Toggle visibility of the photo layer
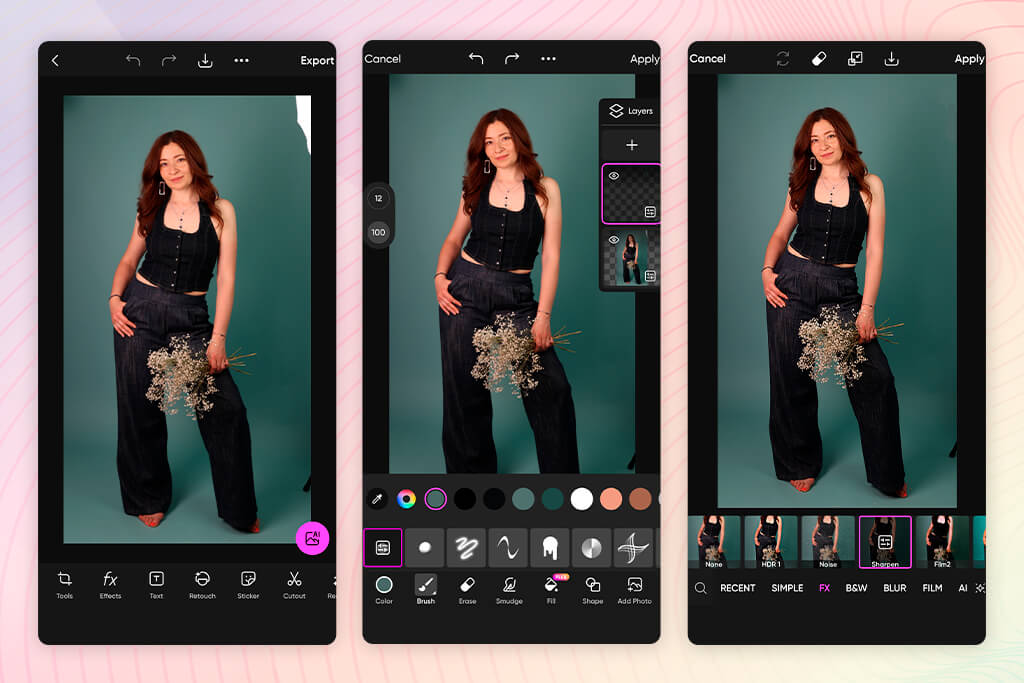Screen dimensions: 1024x683 pyautogui.click(x=614, y=240)
